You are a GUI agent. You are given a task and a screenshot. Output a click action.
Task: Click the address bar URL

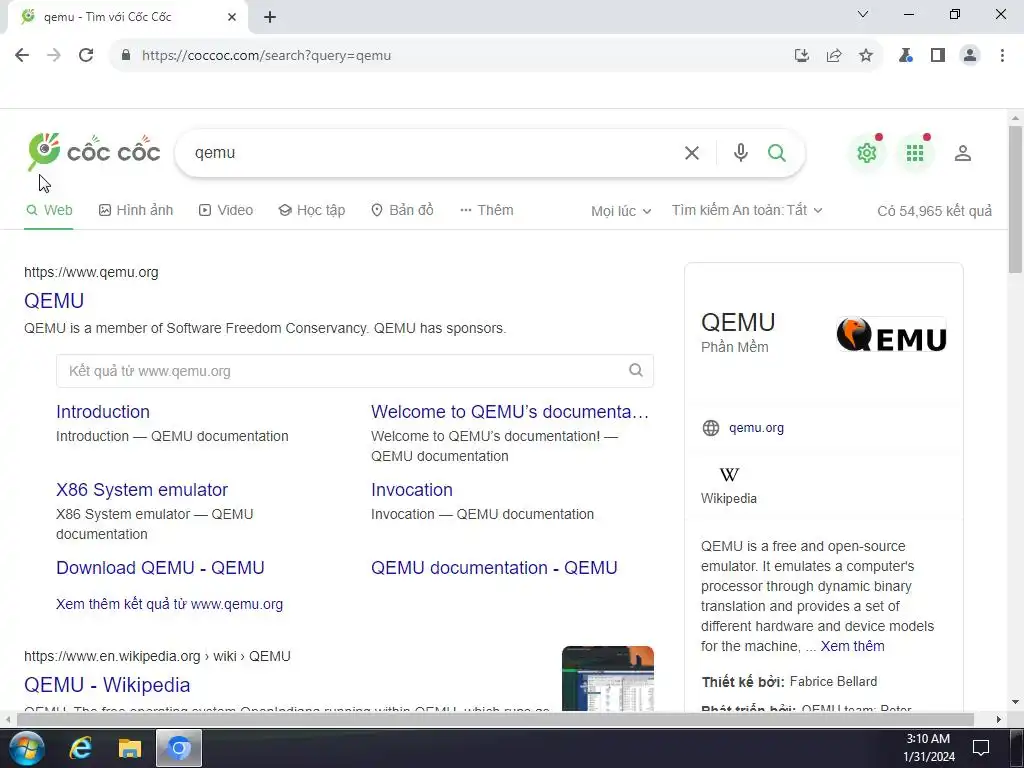point(266,56)
